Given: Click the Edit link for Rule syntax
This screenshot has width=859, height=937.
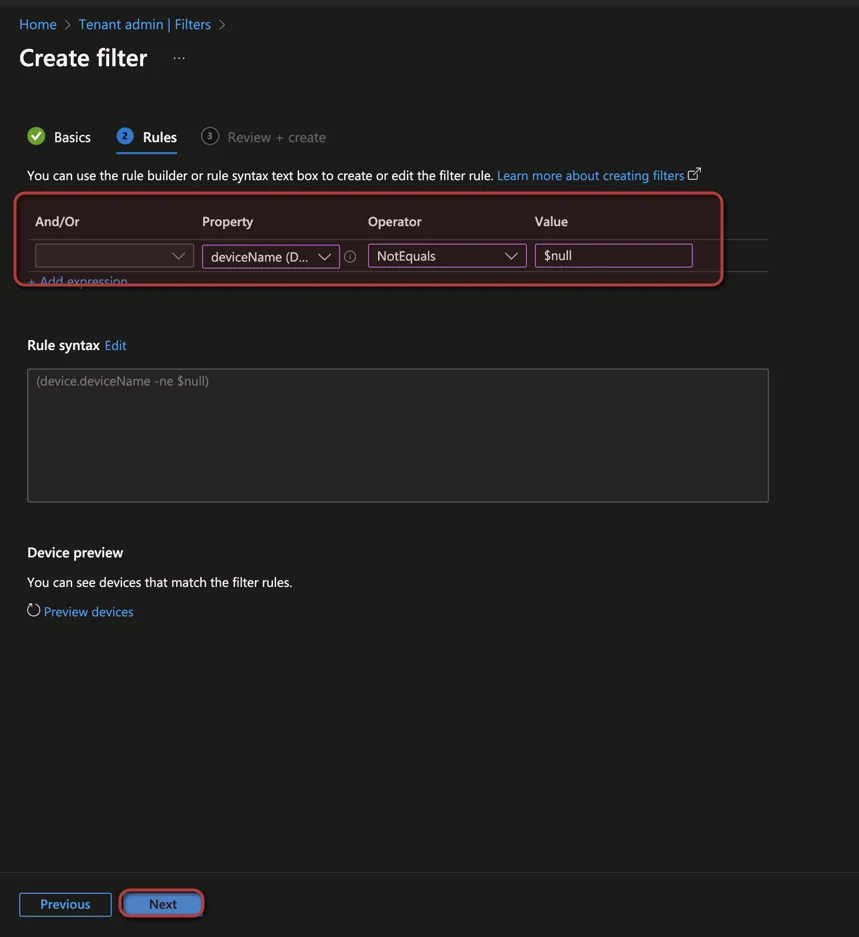Looking at the screenshot, I should pyautogui.click(x=115, y=345).
